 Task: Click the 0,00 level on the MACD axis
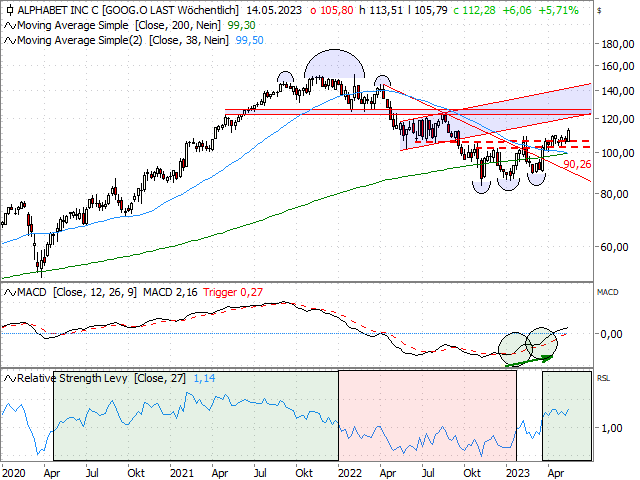611,334
